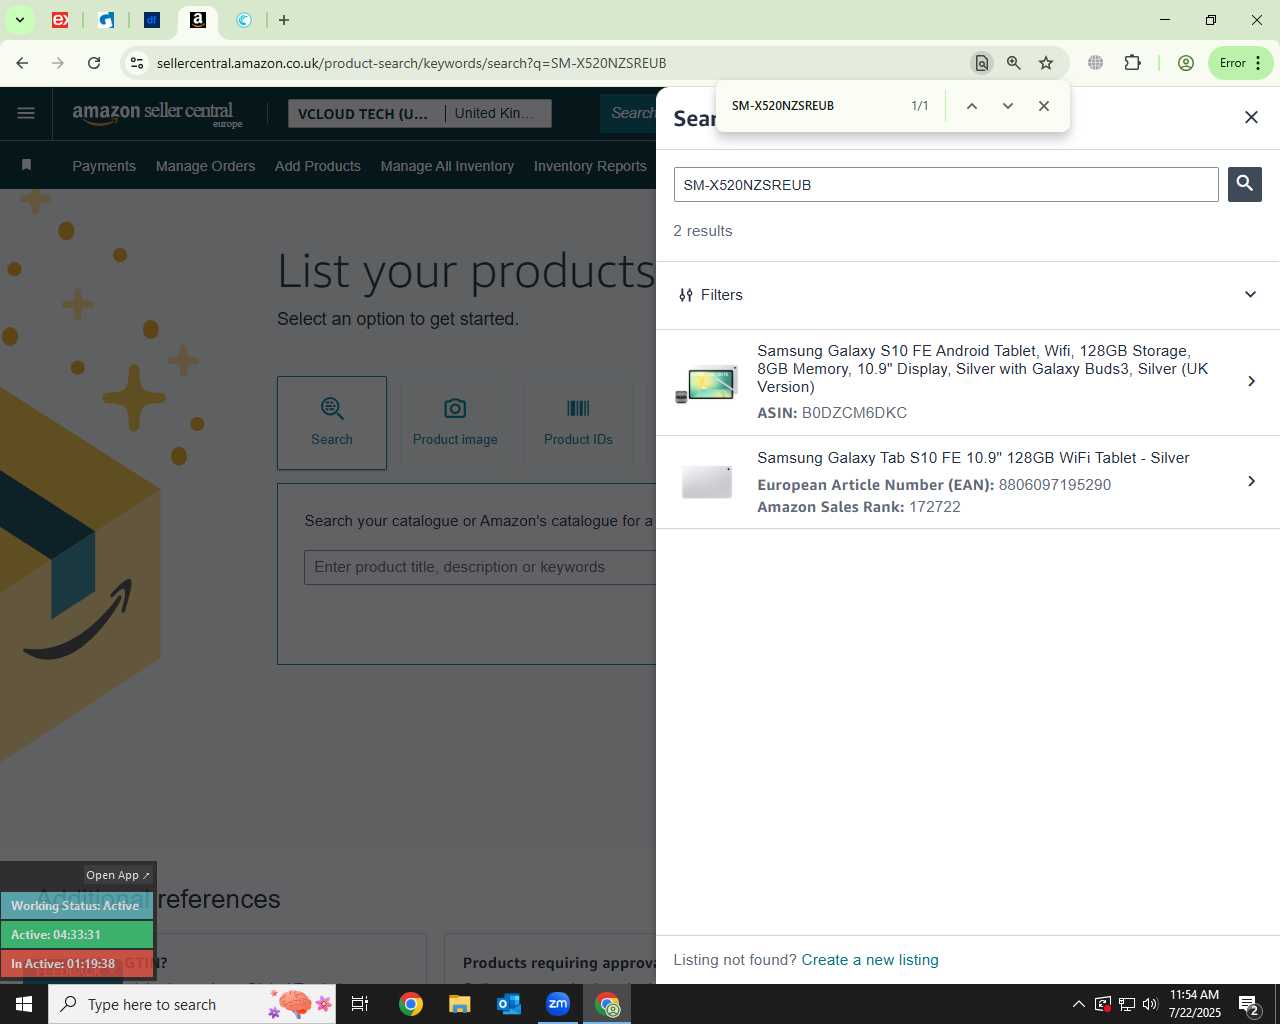Click the find-in-page icon in the address bar
Image resolution: width=1280 pixels, height=1024 pixels.
pyautogui.click(x=981, y=63)
